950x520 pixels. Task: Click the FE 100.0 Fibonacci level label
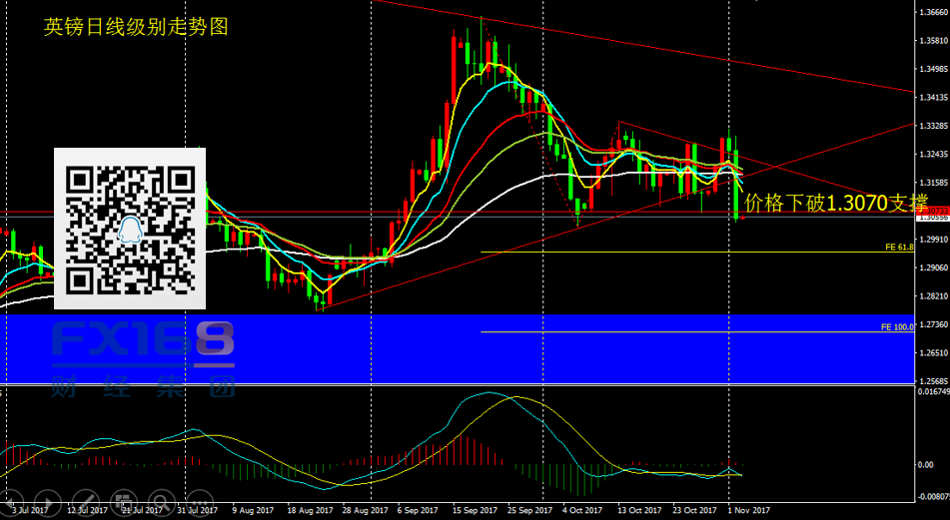pos(897,327)
